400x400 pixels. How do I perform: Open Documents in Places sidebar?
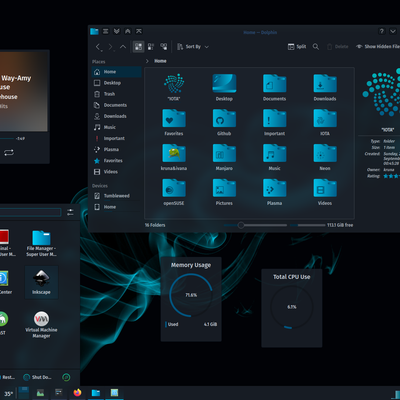(117, 105)
